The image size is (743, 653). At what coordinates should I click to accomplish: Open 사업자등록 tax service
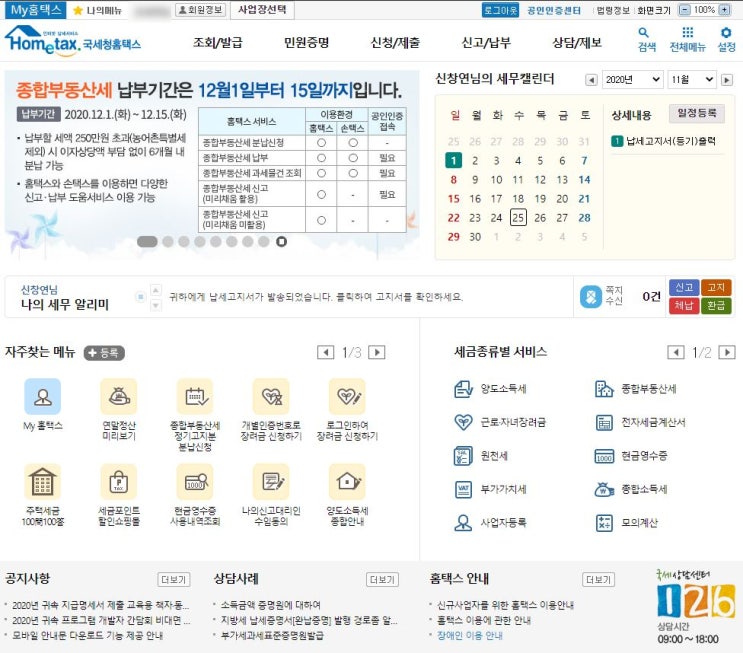(490, 523)
